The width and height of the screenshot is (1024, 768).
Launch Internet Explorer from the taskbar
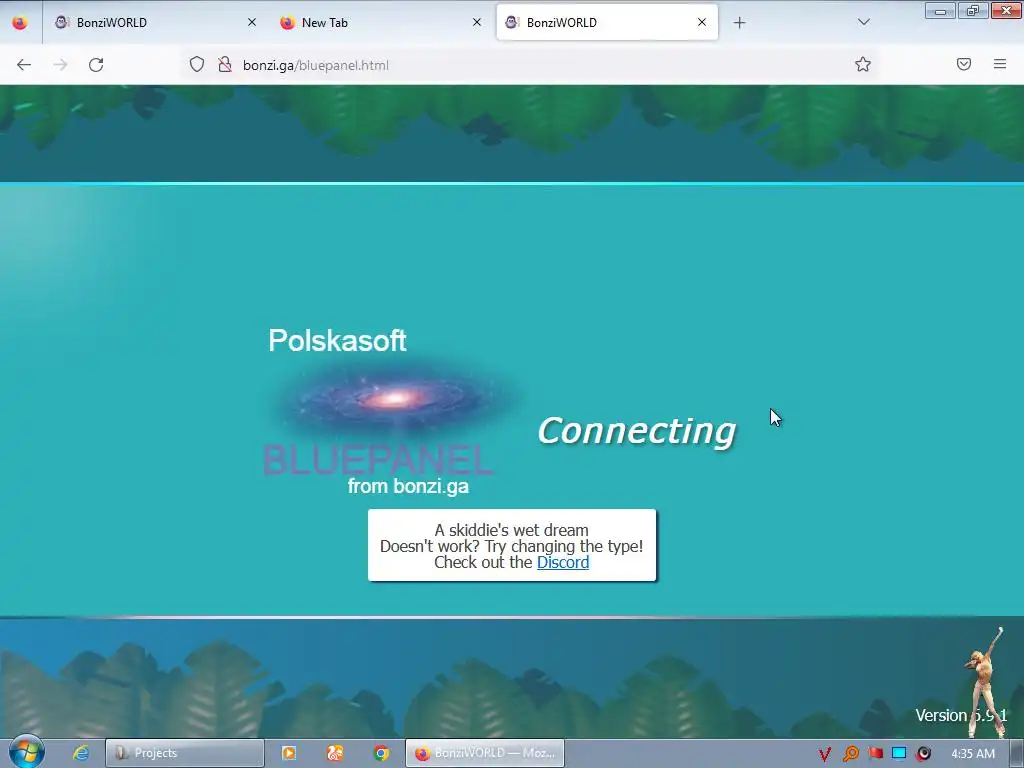tap(81, 753)
